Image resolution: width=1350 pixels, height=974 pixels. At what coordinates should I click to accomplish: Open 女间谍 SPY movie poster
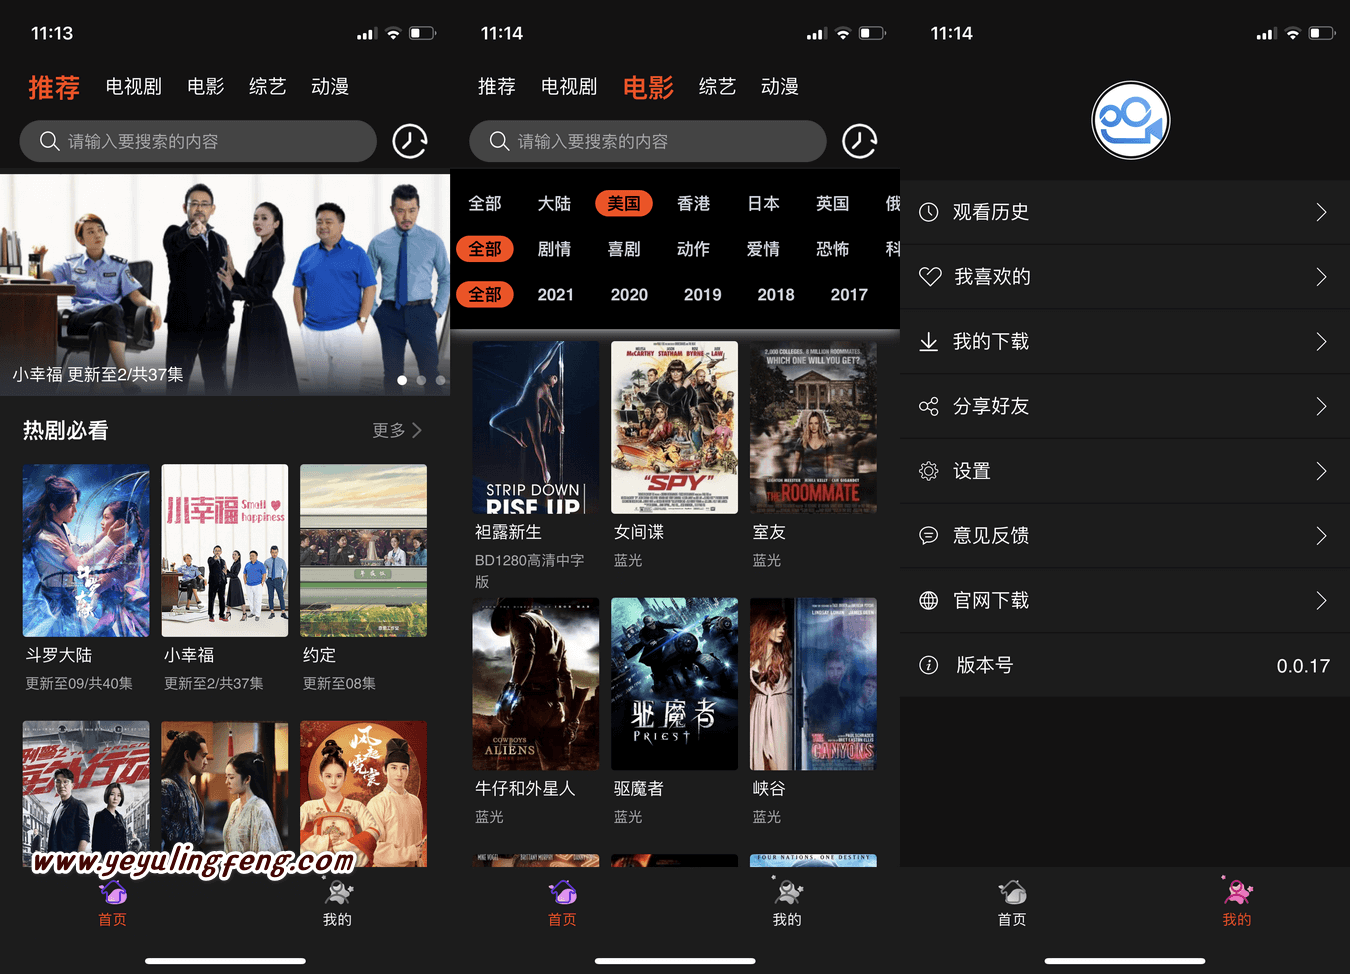675,428
